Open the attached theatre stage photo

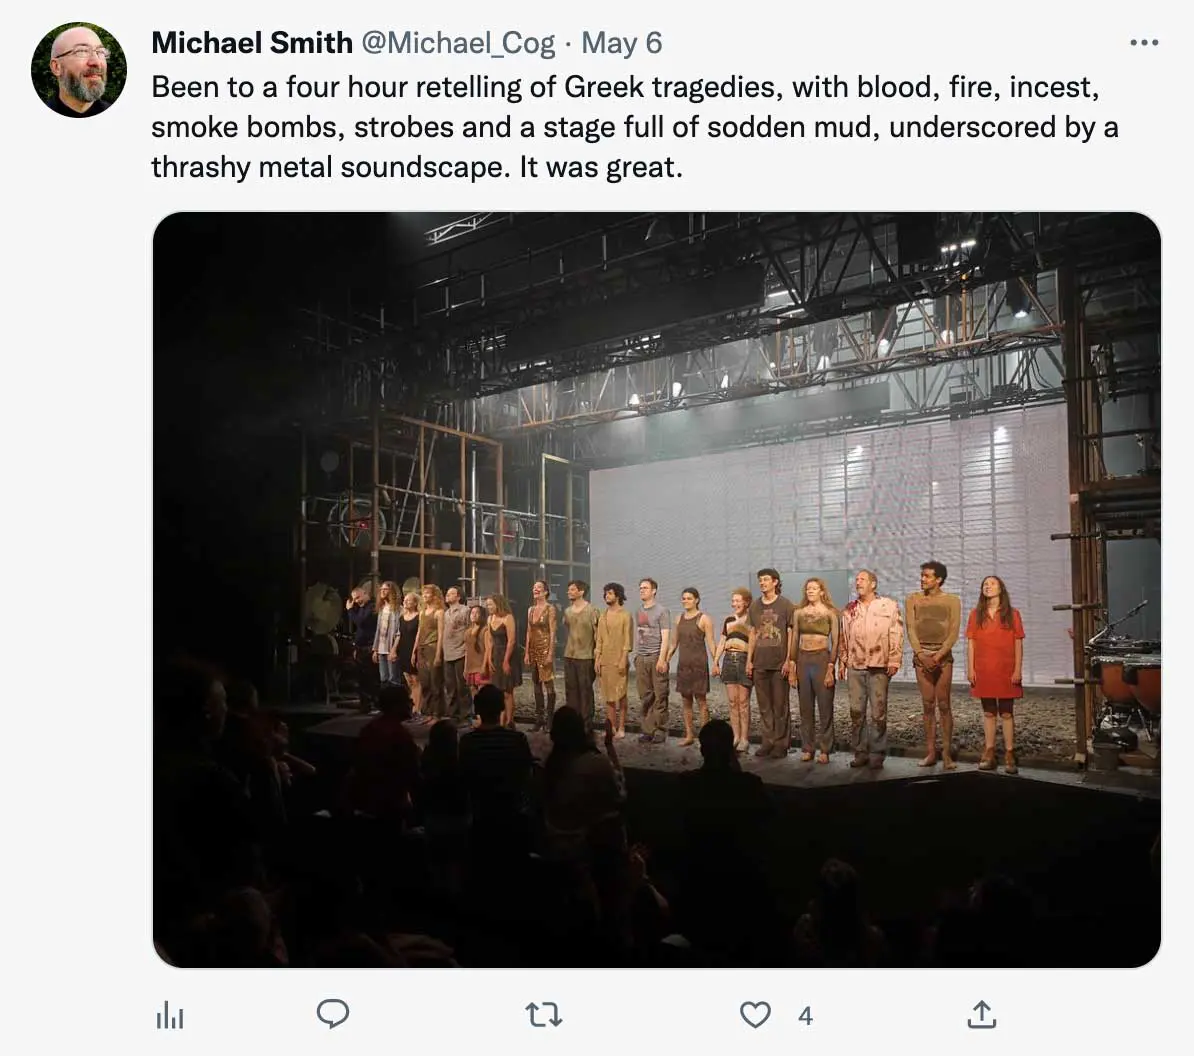(656, 590)
